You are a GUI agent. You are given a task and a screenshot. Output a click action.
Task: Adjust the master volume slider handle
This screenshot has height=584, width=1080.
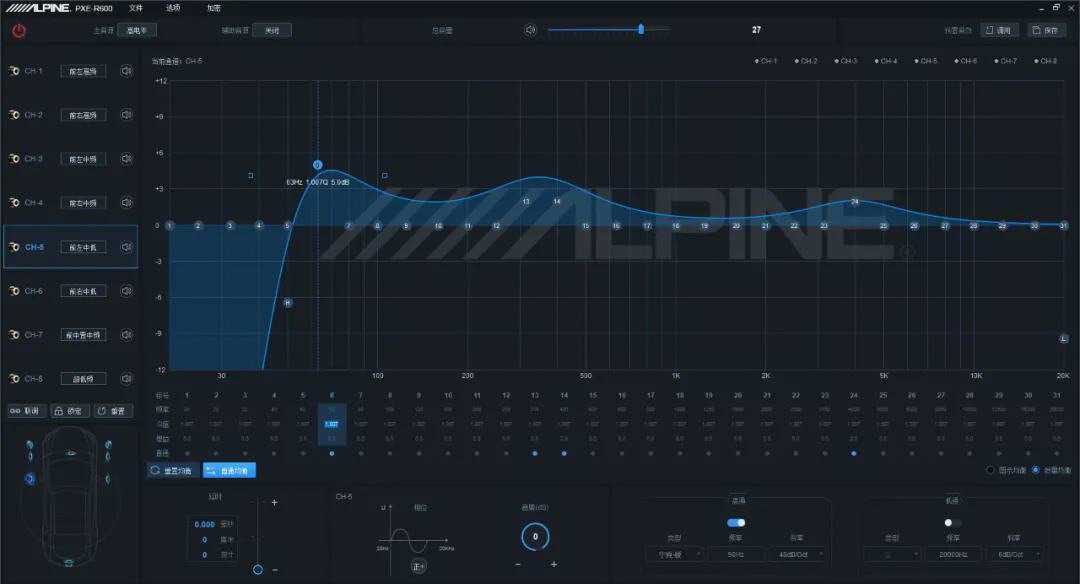pyautogui.click(x=641, y=29)
